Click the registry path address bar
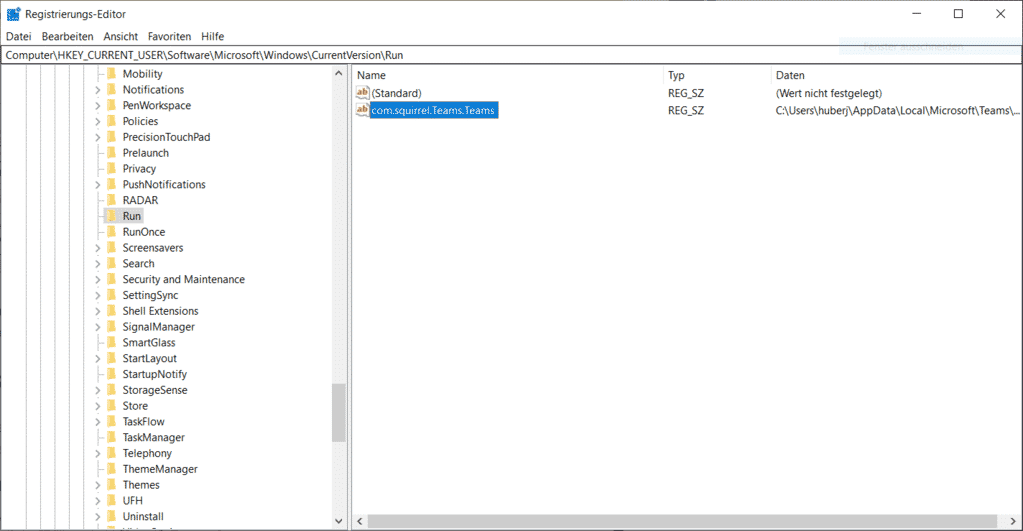Viewport: 1023px width, 531px height. [511, 55]
